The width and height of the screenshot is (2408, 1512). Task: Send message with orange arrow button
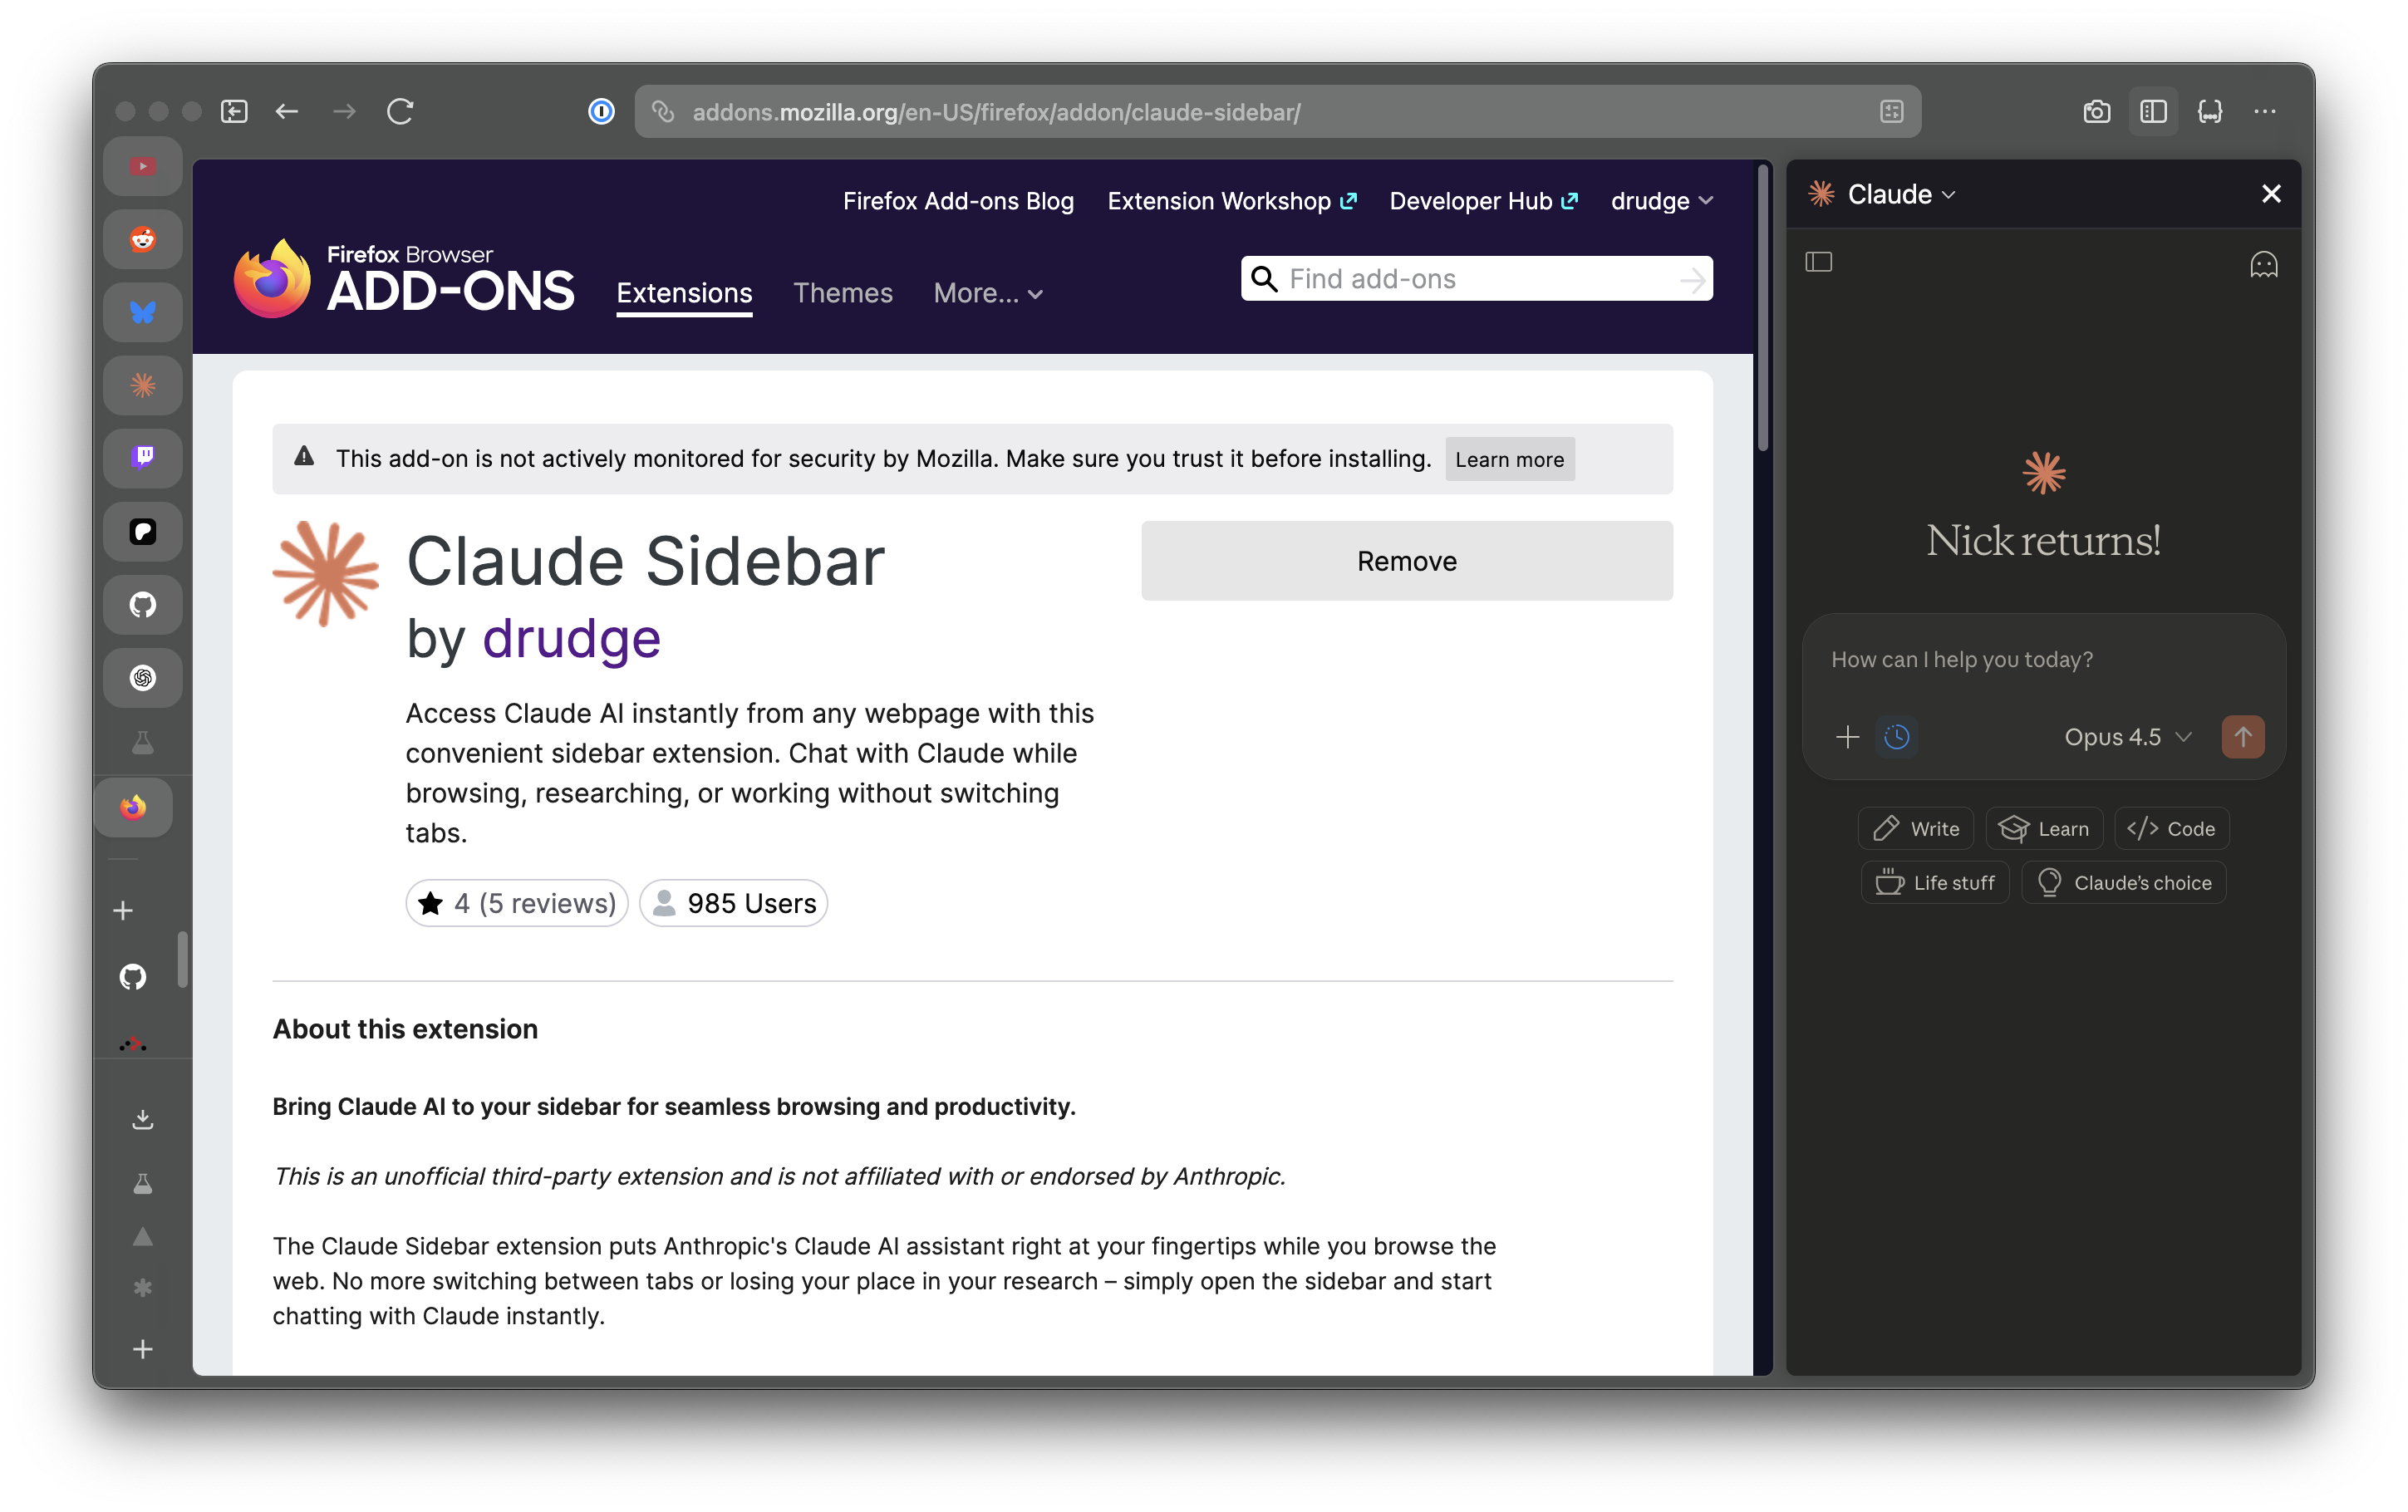coord(2242,738)
